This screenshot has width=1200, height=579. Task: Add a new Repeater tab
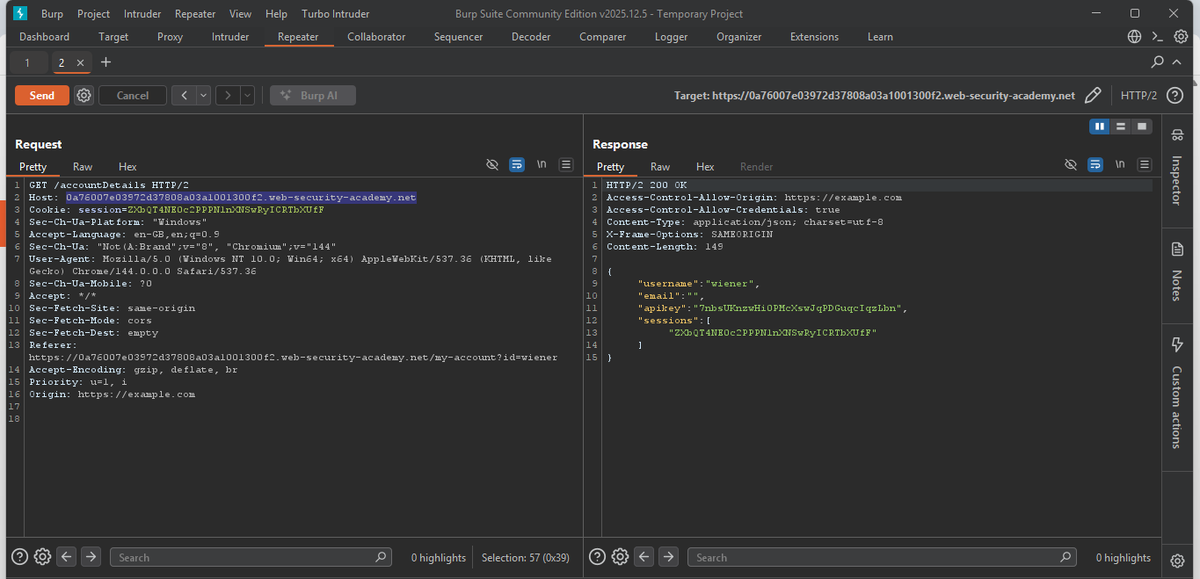pos(106,62)
